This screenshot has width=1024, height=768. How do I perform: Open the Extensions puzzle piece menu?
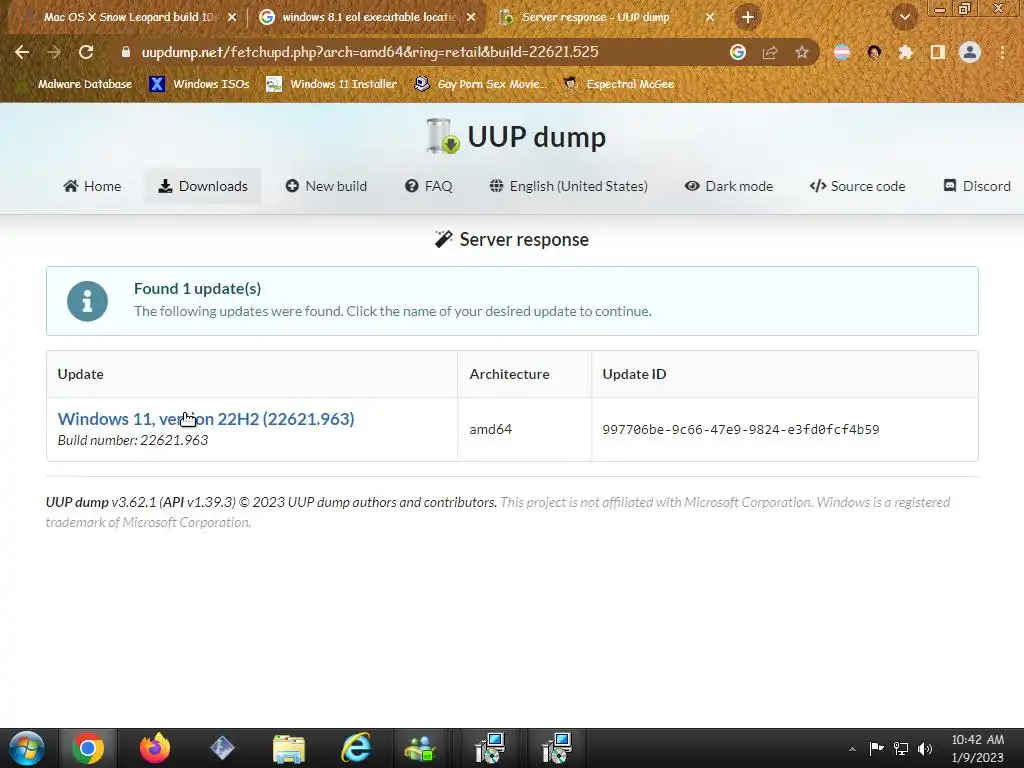(906, 52)
